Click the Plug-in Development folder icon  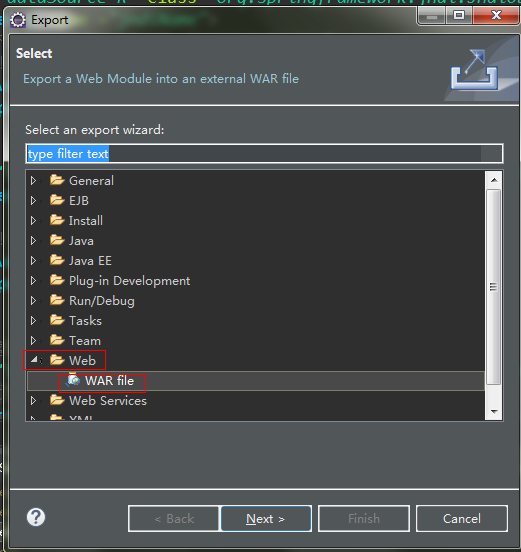pos(57,281)
